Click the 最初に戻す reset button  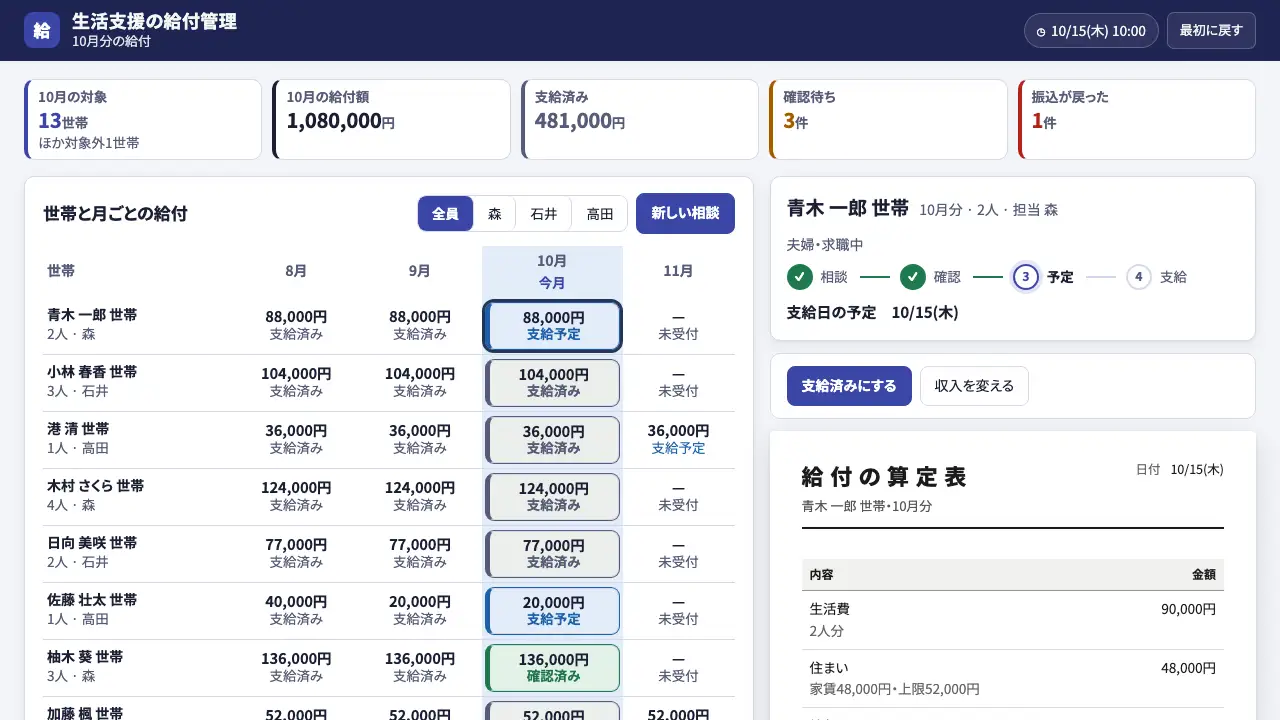point(1211,31)
